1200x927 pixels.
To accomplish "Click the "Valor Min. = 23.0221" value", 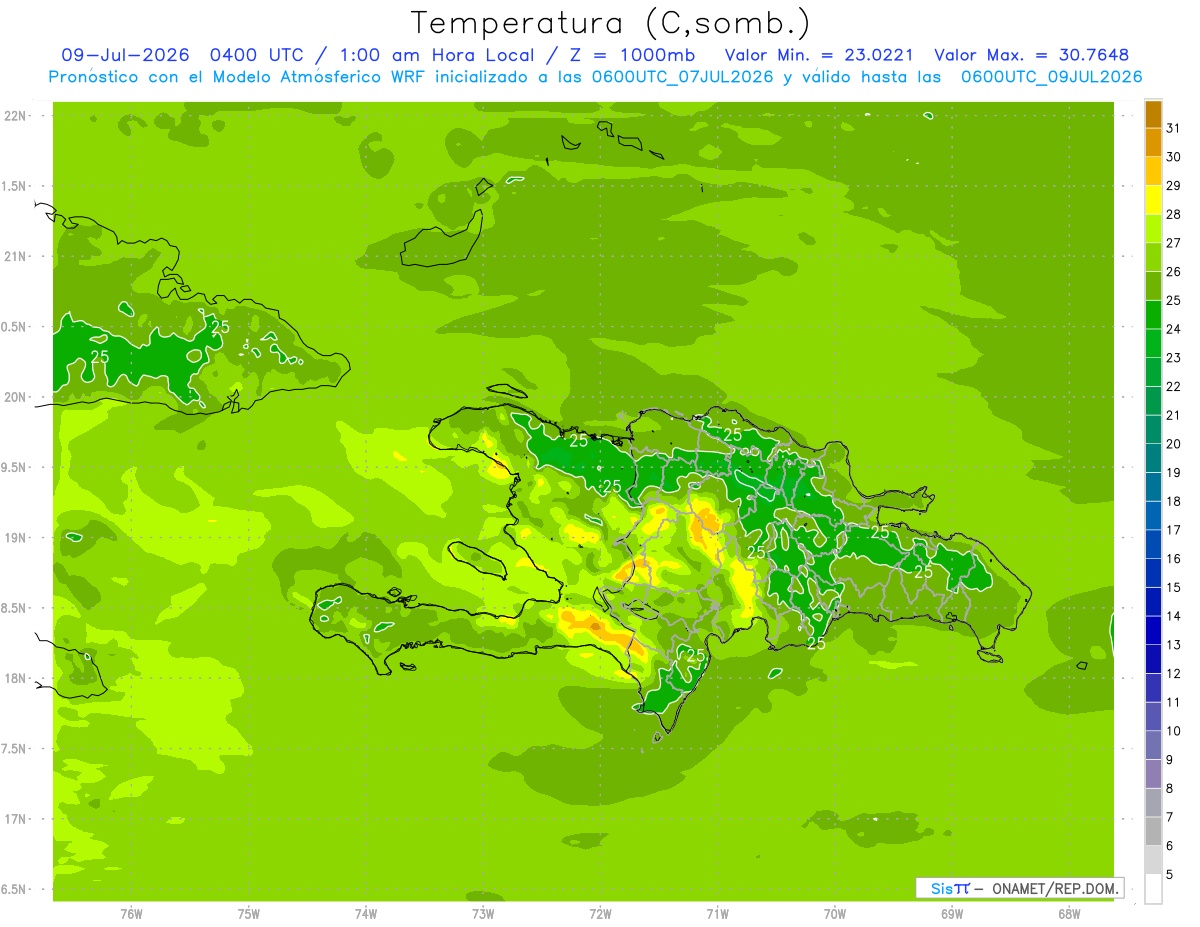I will click(x=819, y=55).
